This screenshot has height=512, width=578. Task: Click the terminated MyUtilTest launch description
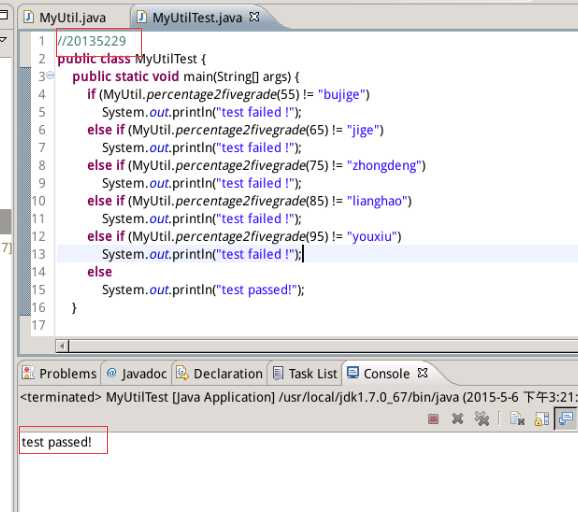pyautogui.click(x=299, y=397)
